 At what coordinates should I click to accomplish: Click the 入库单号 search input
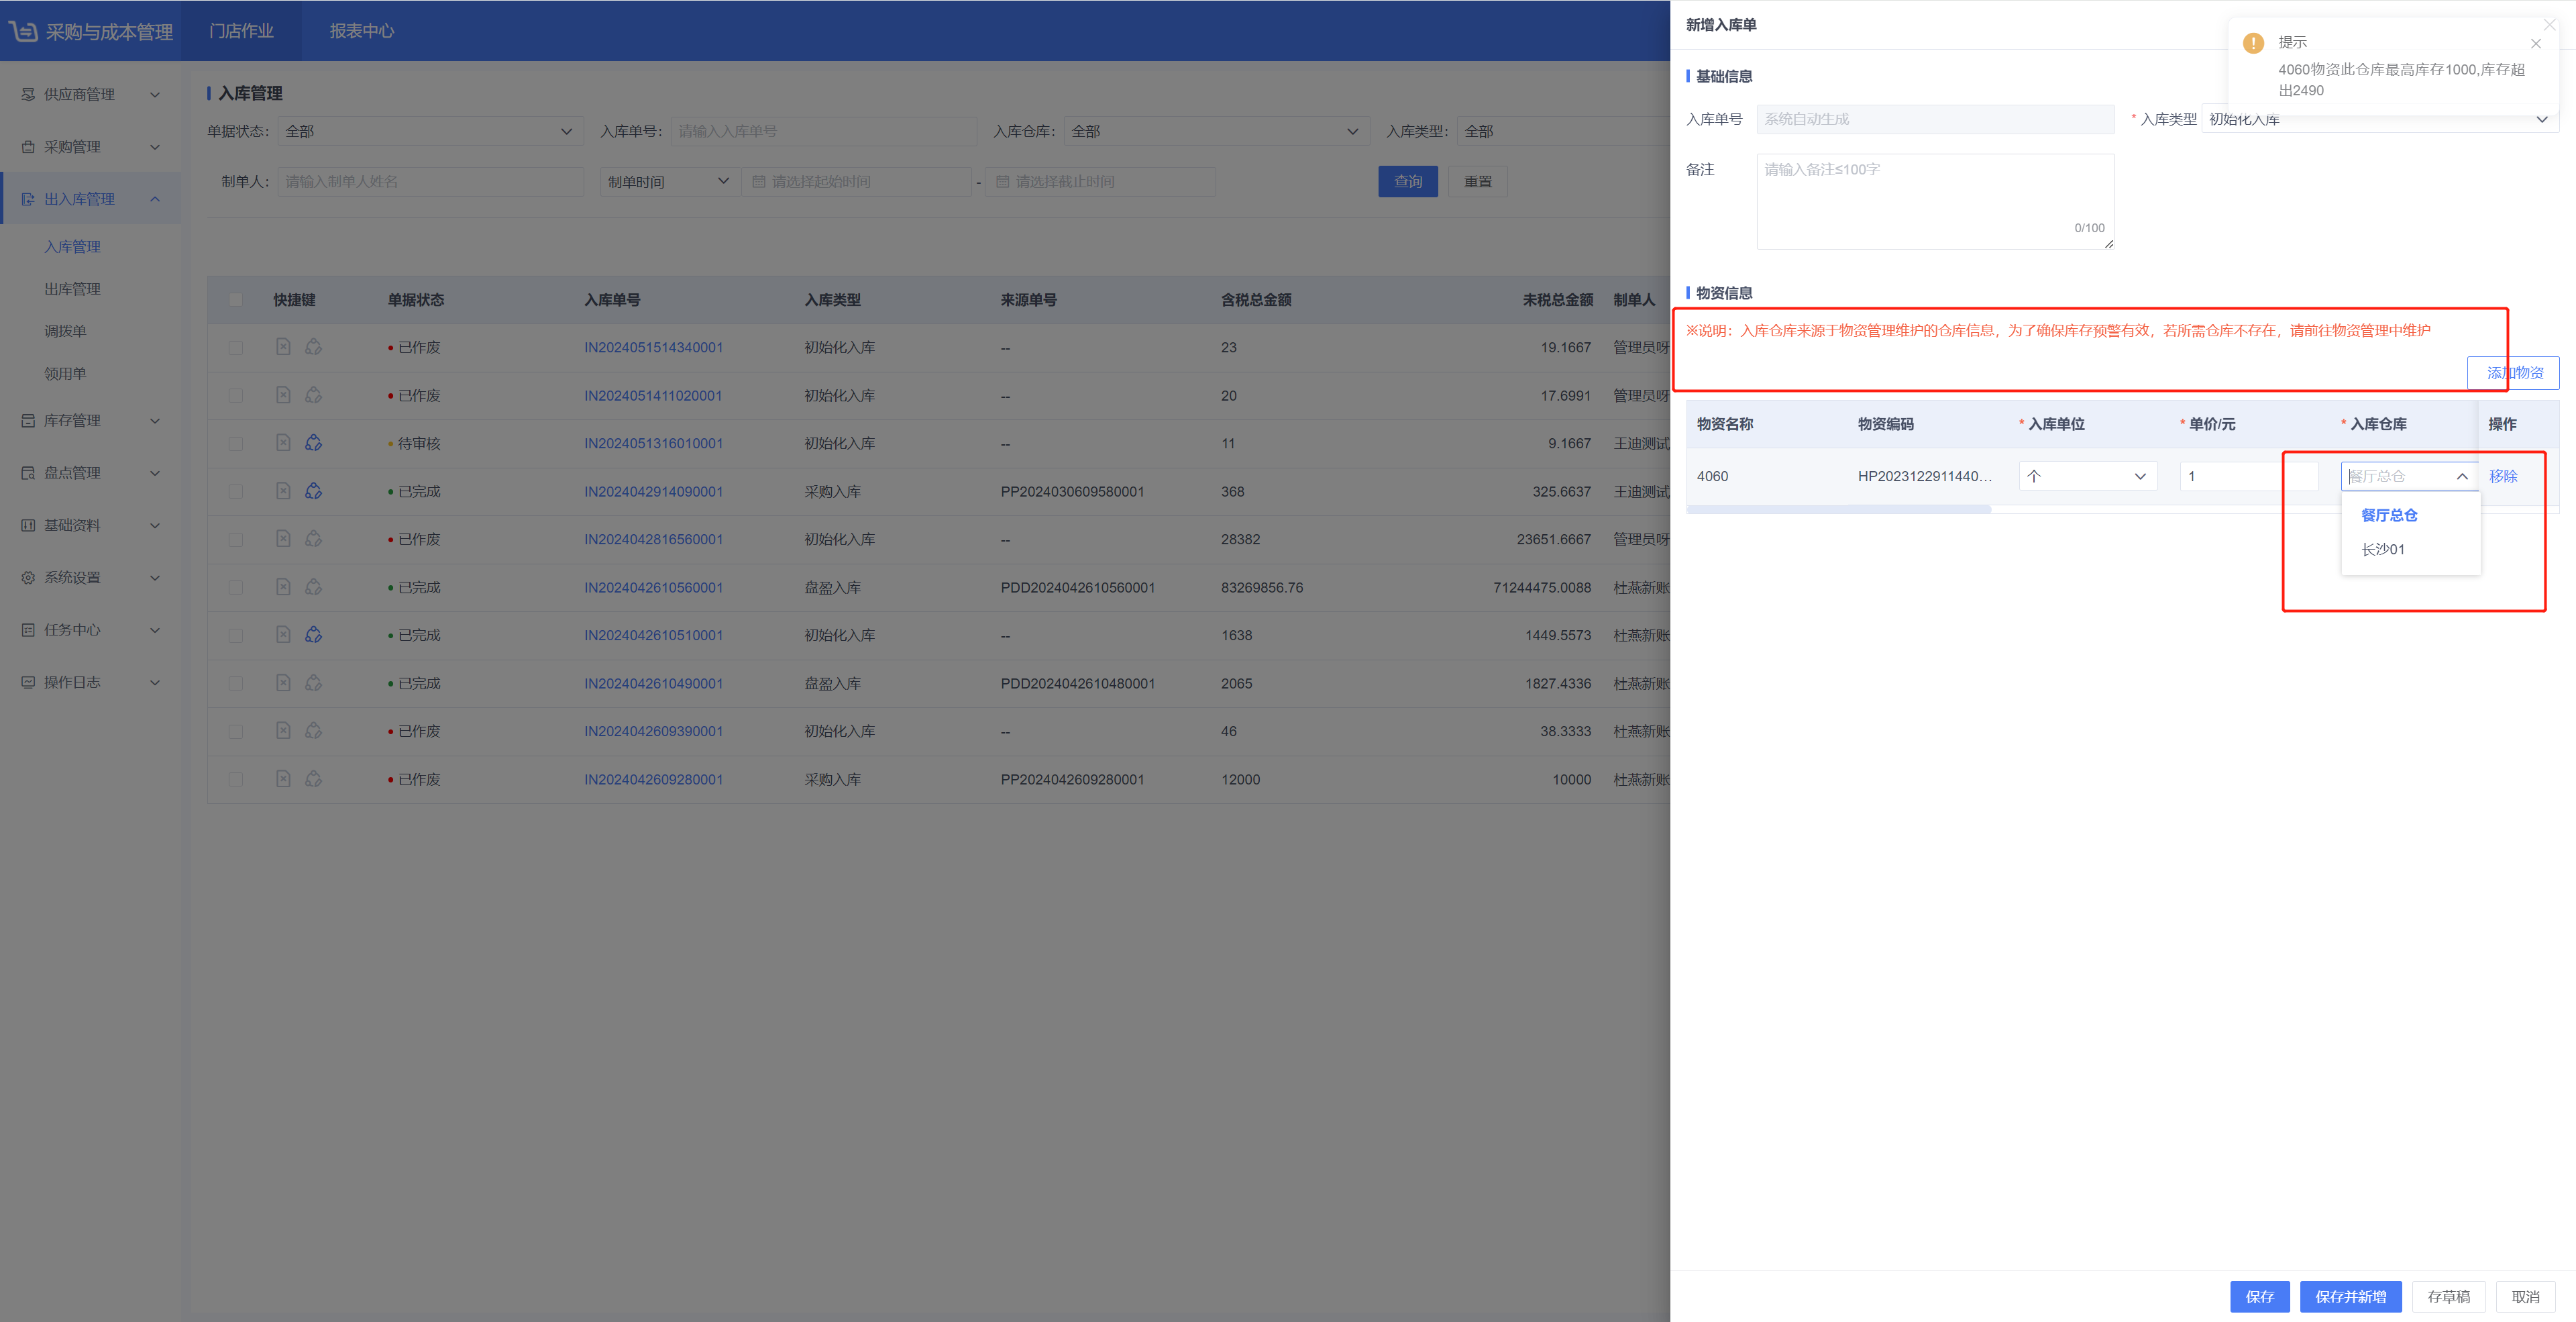point(823,131)
